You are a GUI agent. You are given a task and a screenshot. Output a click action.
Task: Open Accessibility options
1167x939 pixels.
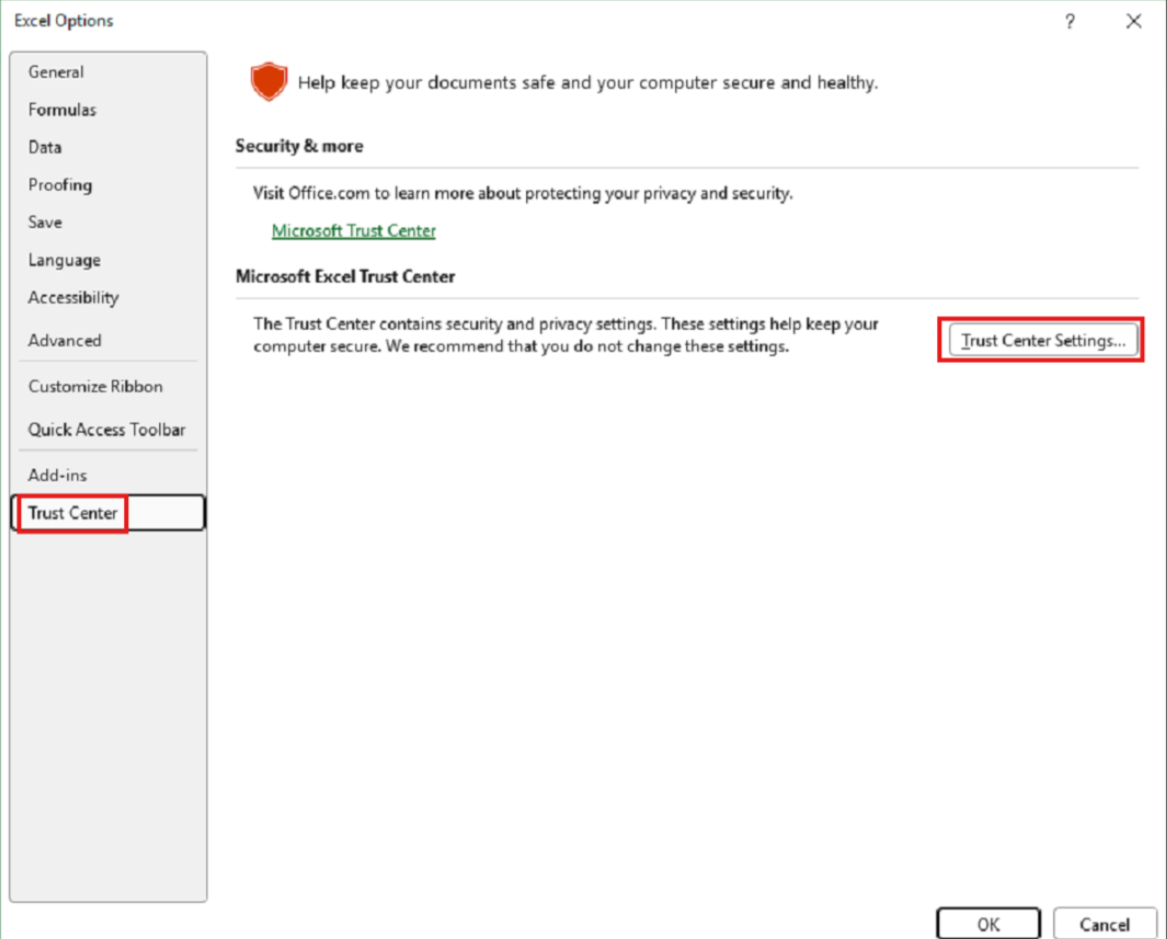pos(108,297)
